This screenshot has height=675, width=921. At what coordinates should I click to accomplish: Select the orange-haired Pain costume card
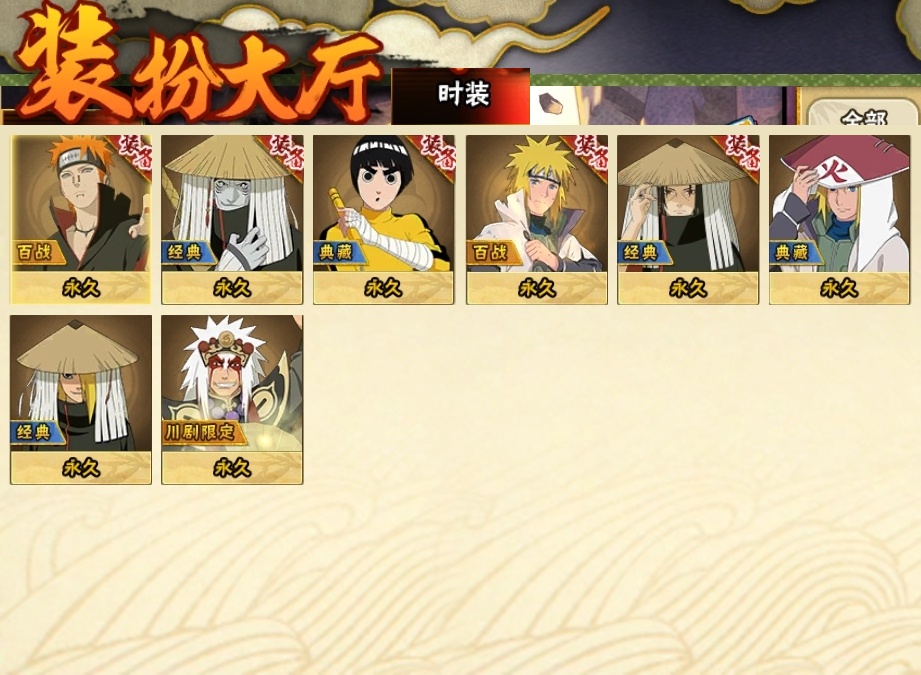(x=81, y=219)
